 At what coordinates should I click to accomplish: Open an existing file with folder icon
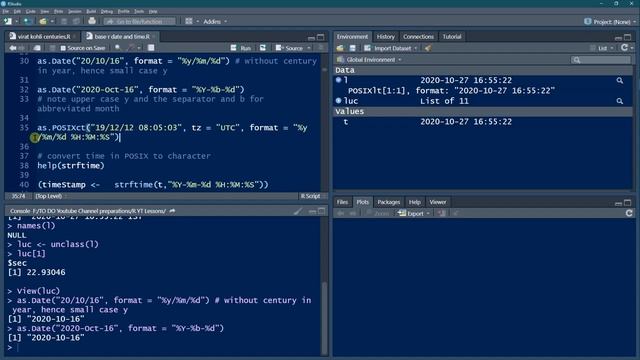click(43, 21)
